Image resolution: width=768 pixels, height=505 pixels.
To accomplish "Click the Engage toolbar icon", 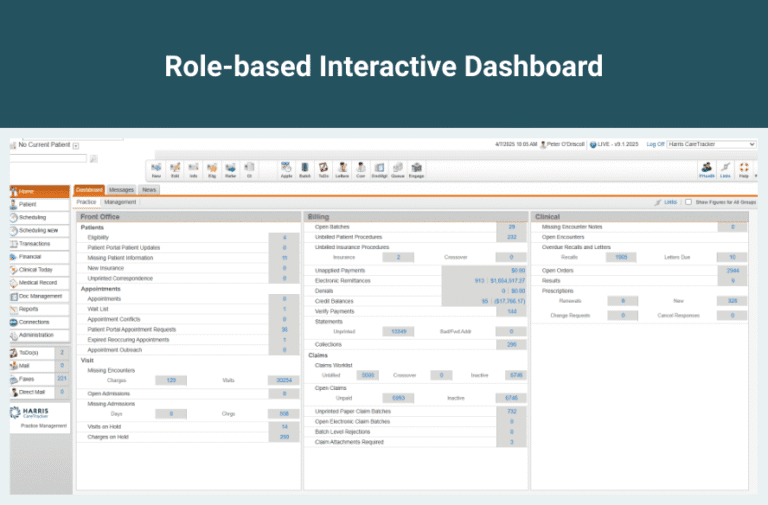I will (x=416, y=170).
